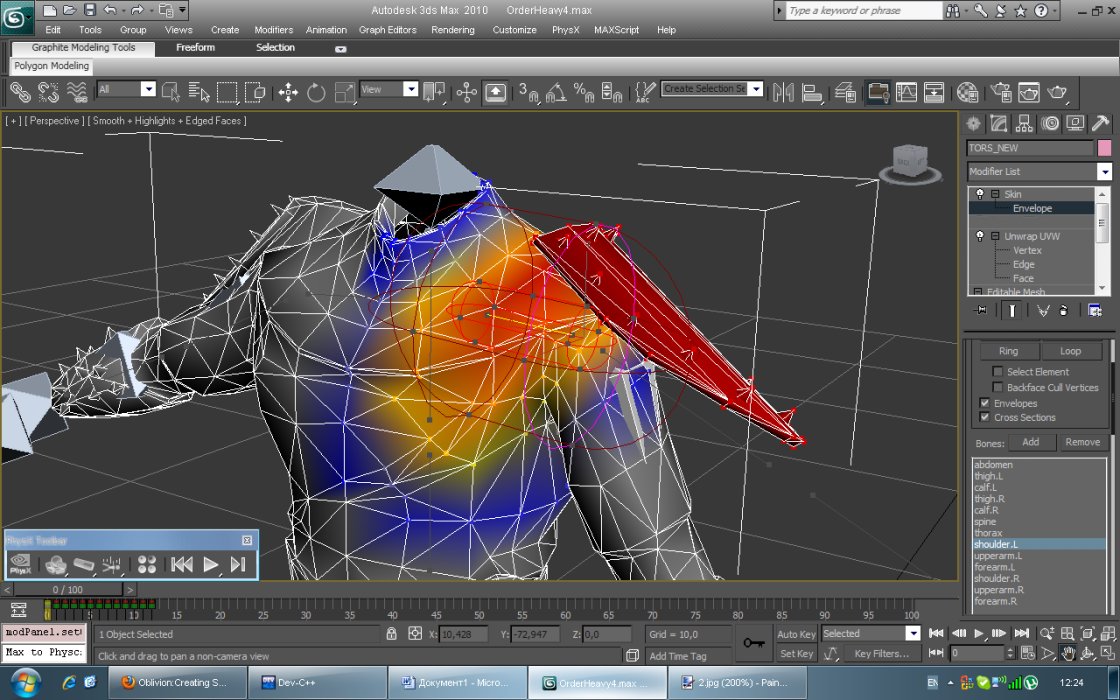
Task: Open the Material Editor icon
Action: pyautogui.click(x=967, y=92)
